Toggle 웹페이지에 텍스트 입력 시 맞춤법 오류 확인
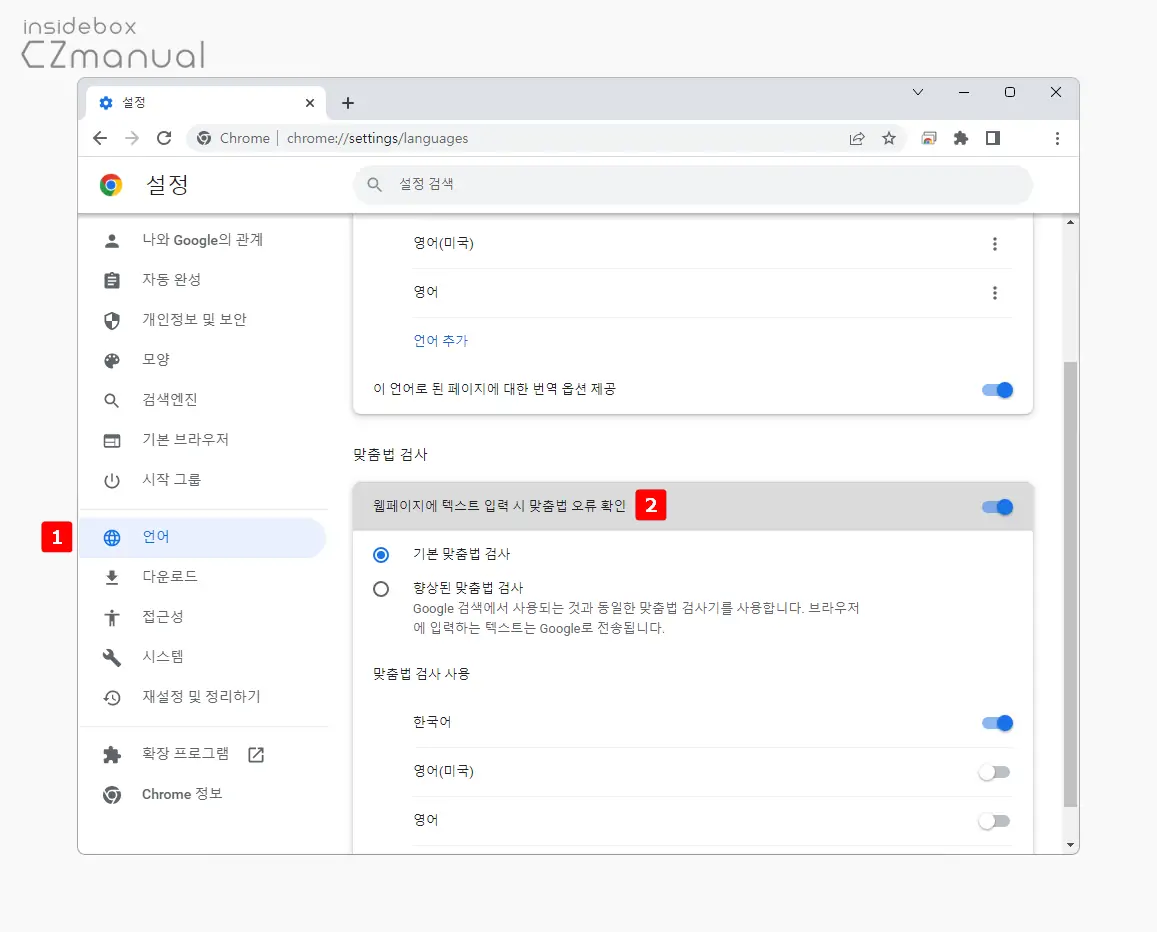The height and width of the screenshot is (932, 1157). click(x=997, y=507)
